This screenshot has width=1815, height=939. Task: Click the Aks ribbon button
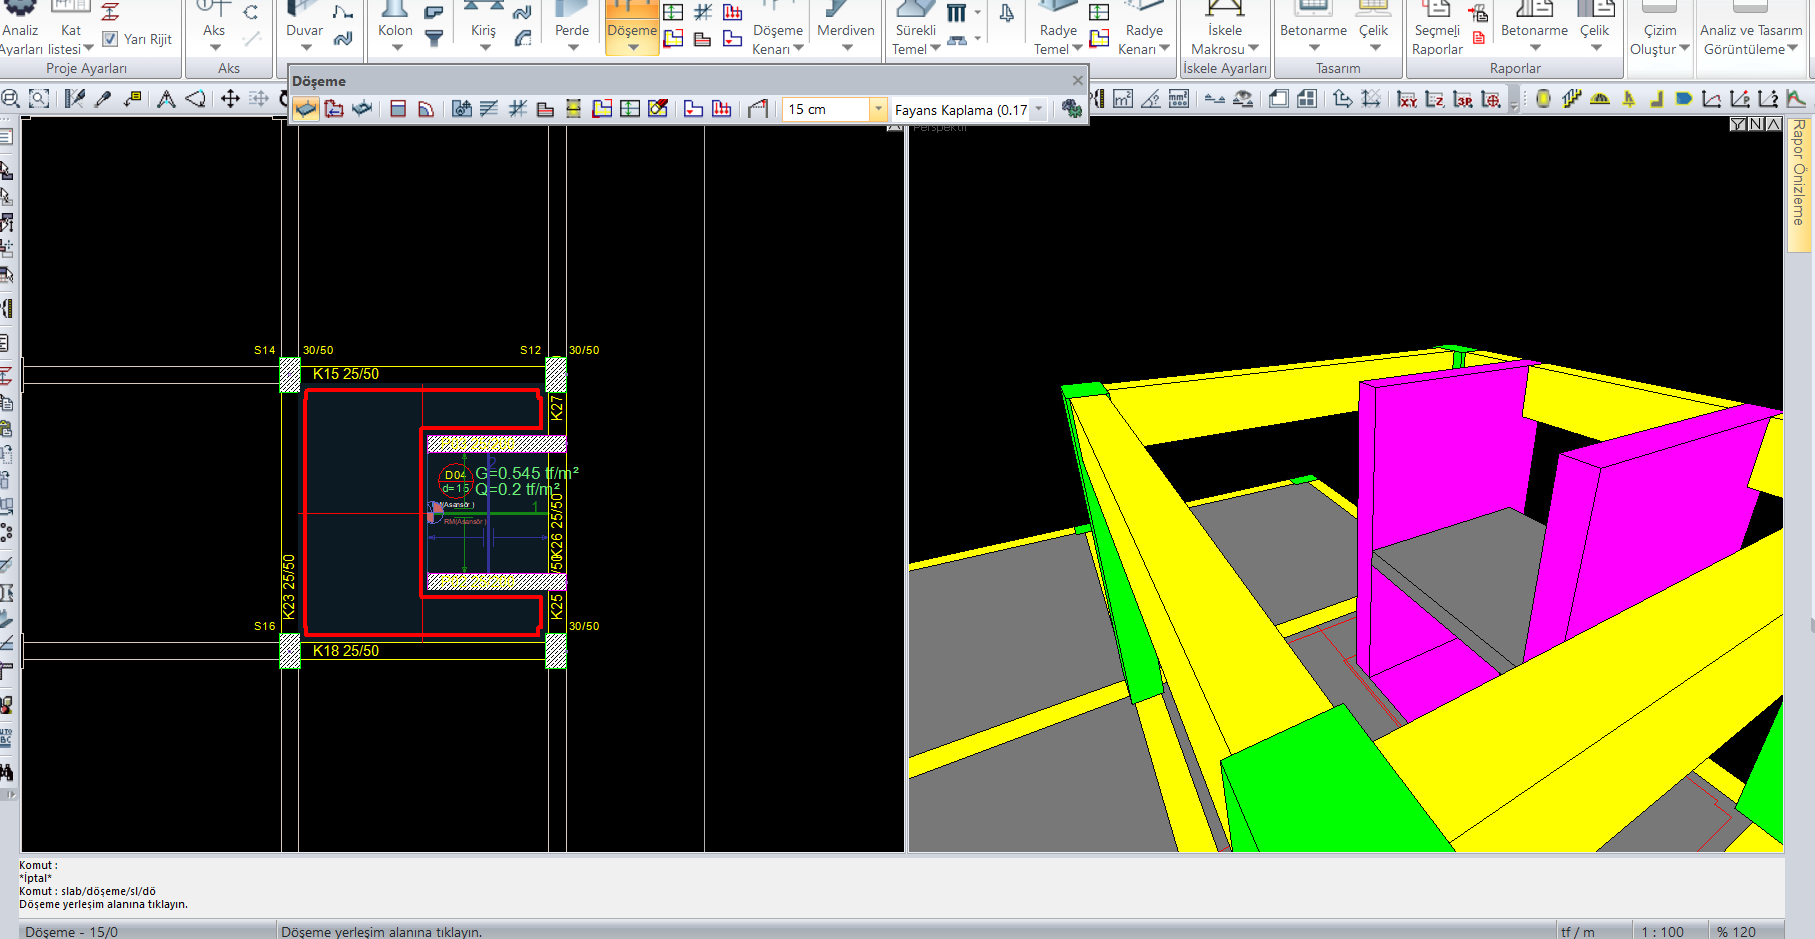pyautogui.click(x=214, y=24)
